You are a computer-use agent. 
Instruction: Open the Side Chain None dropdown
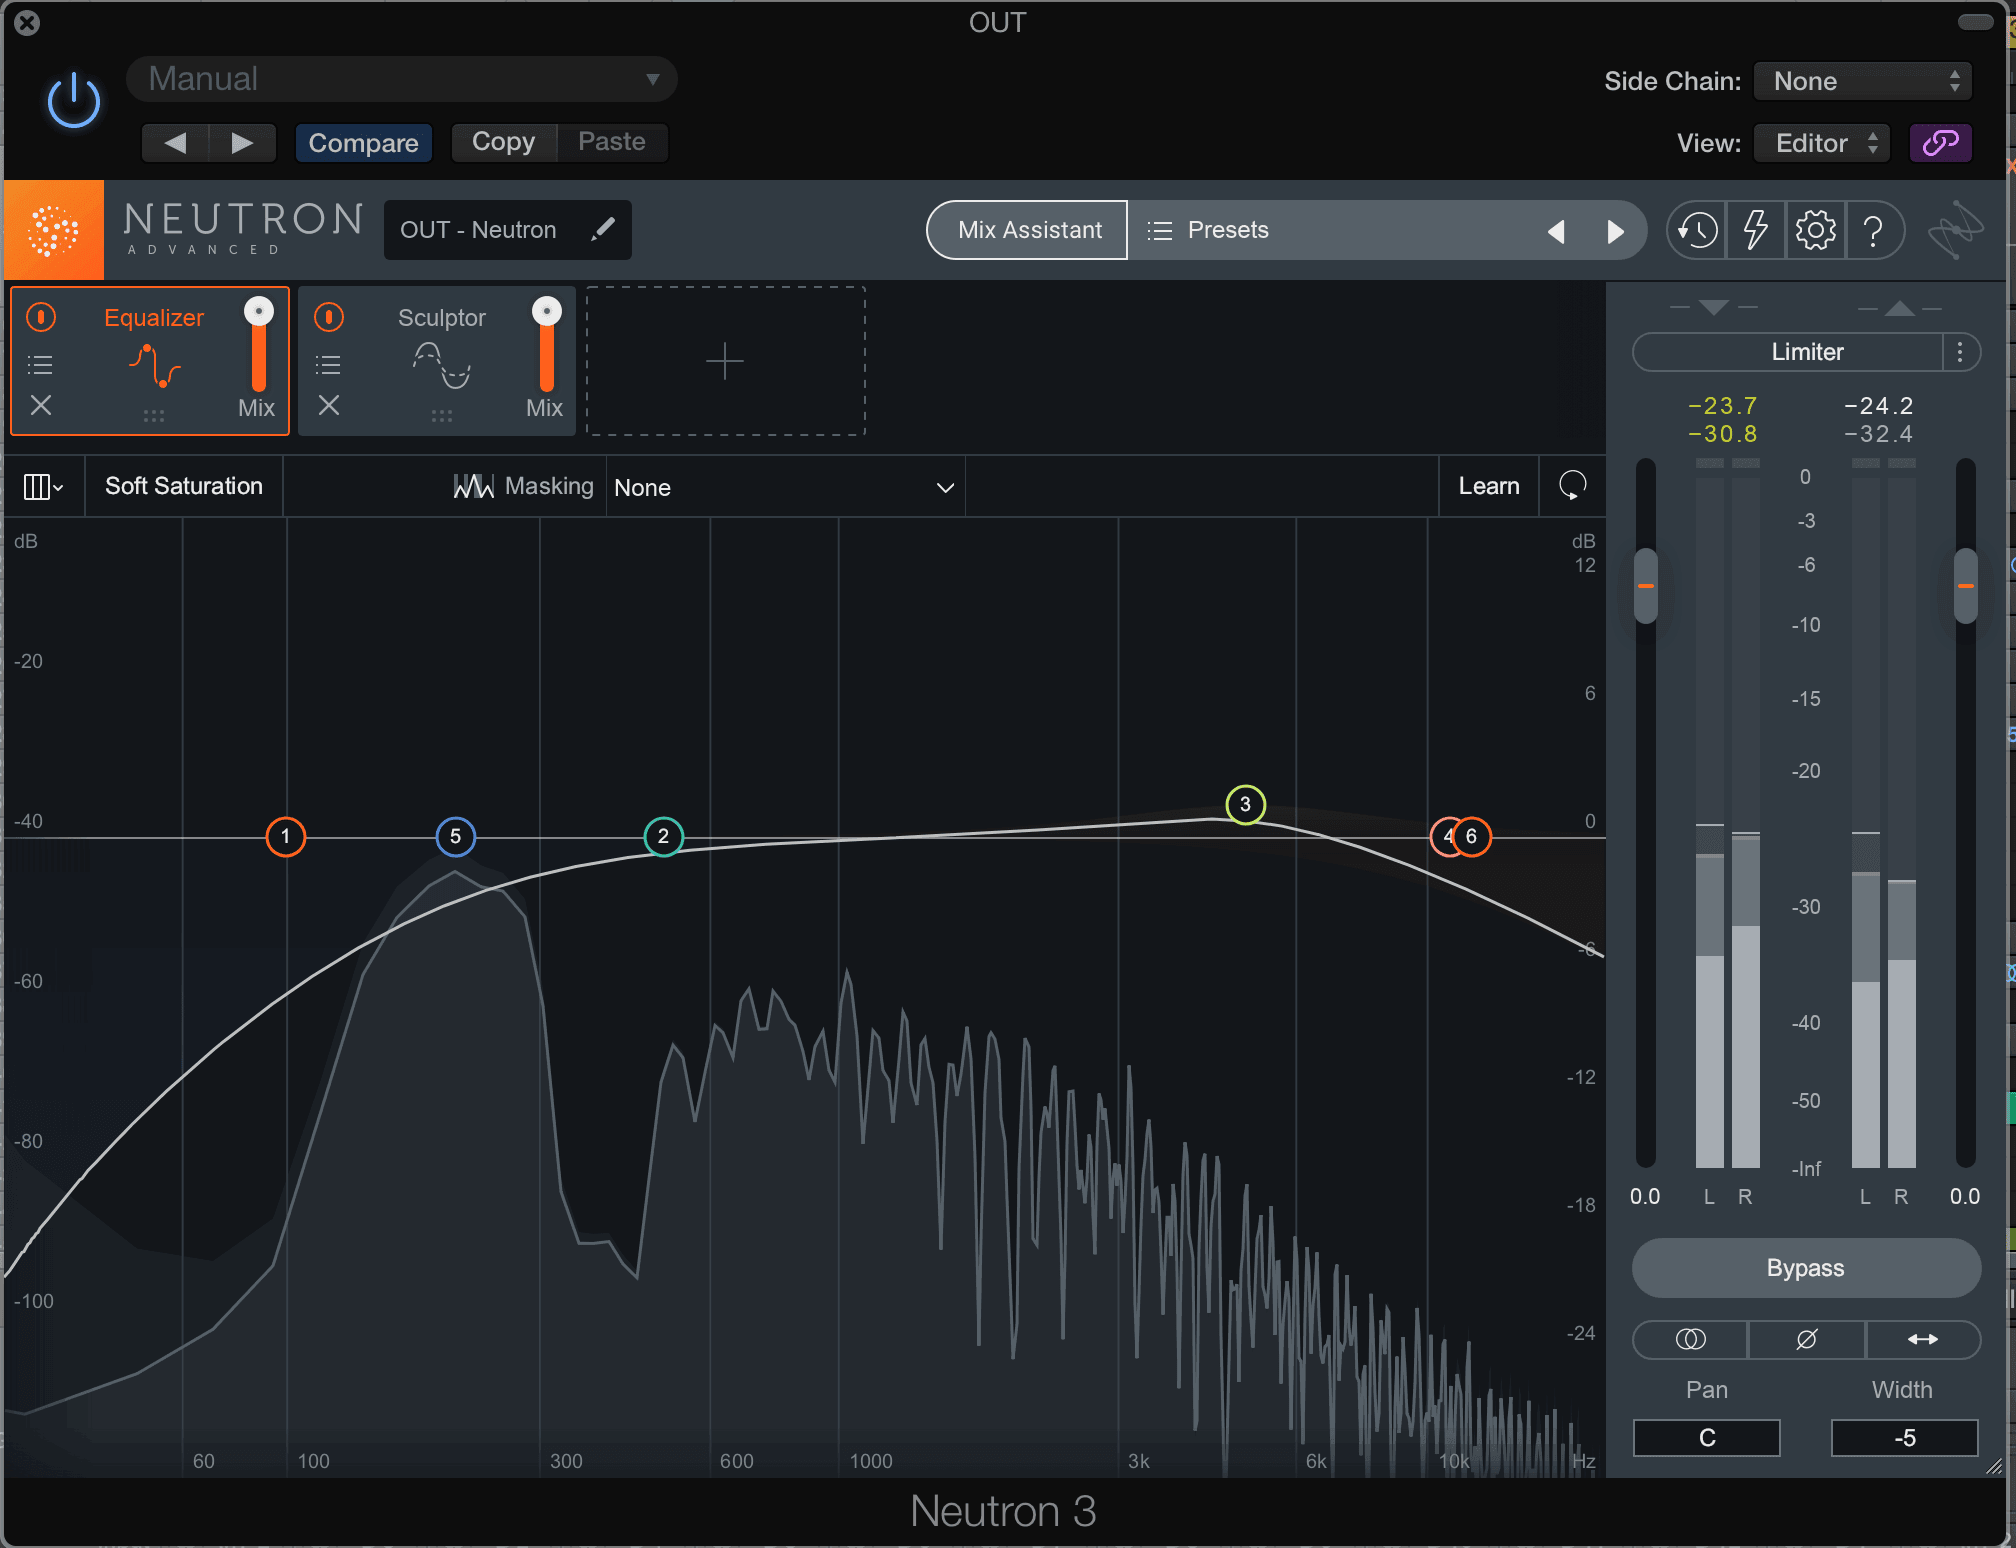[1863, 81]
